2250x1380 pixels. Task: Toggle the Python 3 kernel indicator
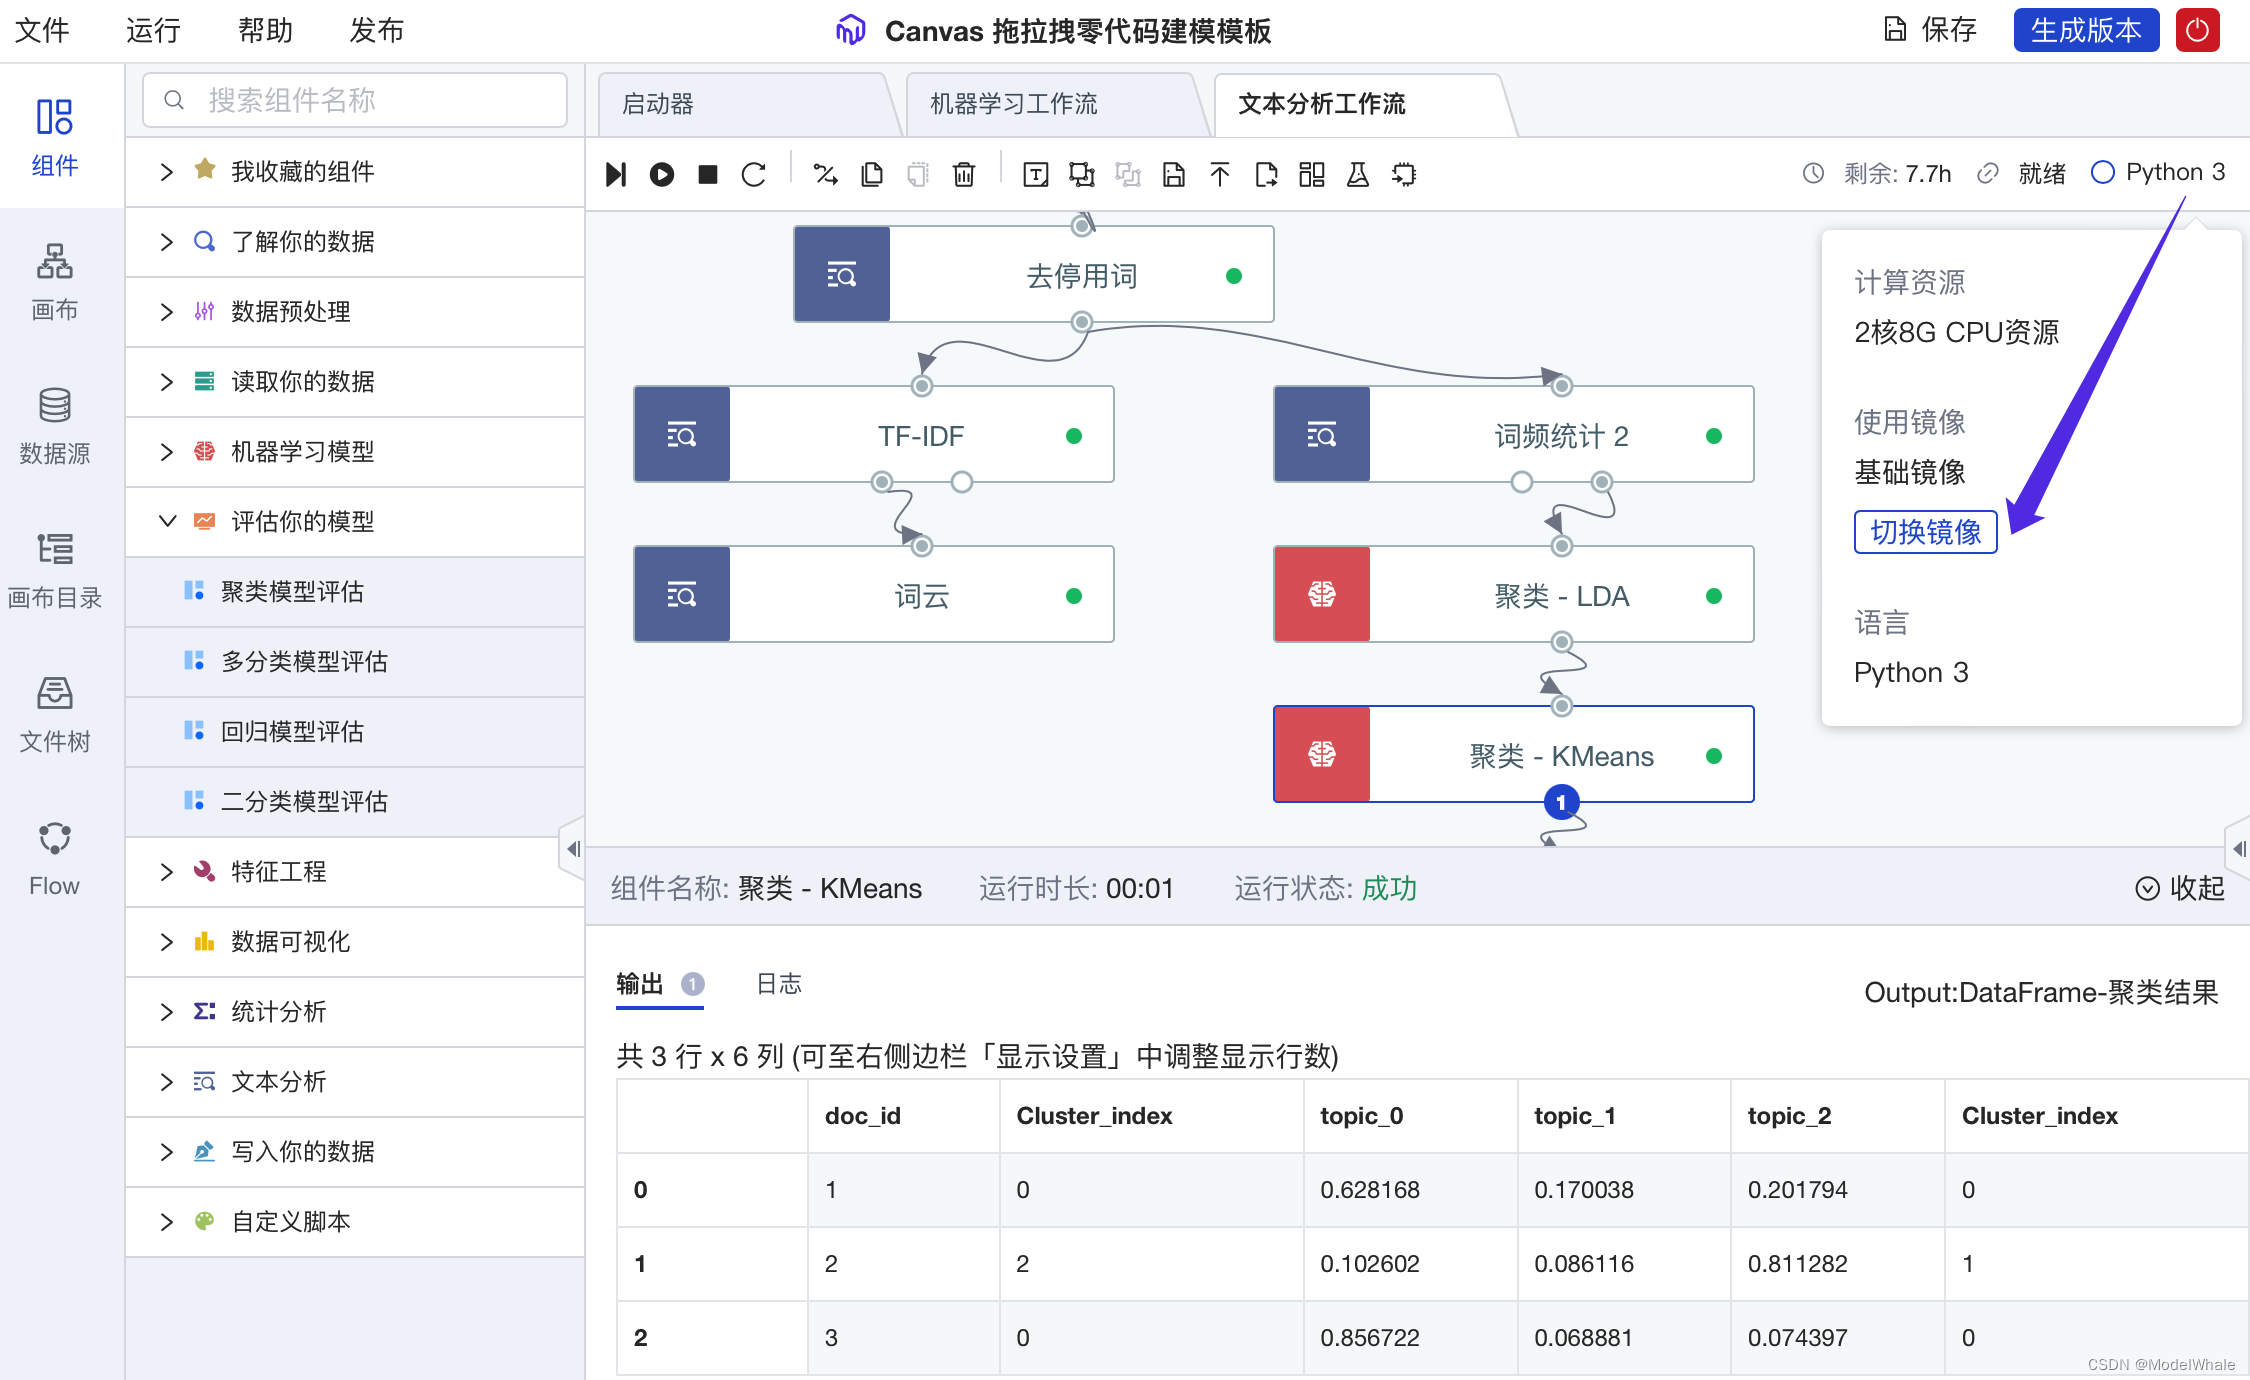(x=2158, y=172)
